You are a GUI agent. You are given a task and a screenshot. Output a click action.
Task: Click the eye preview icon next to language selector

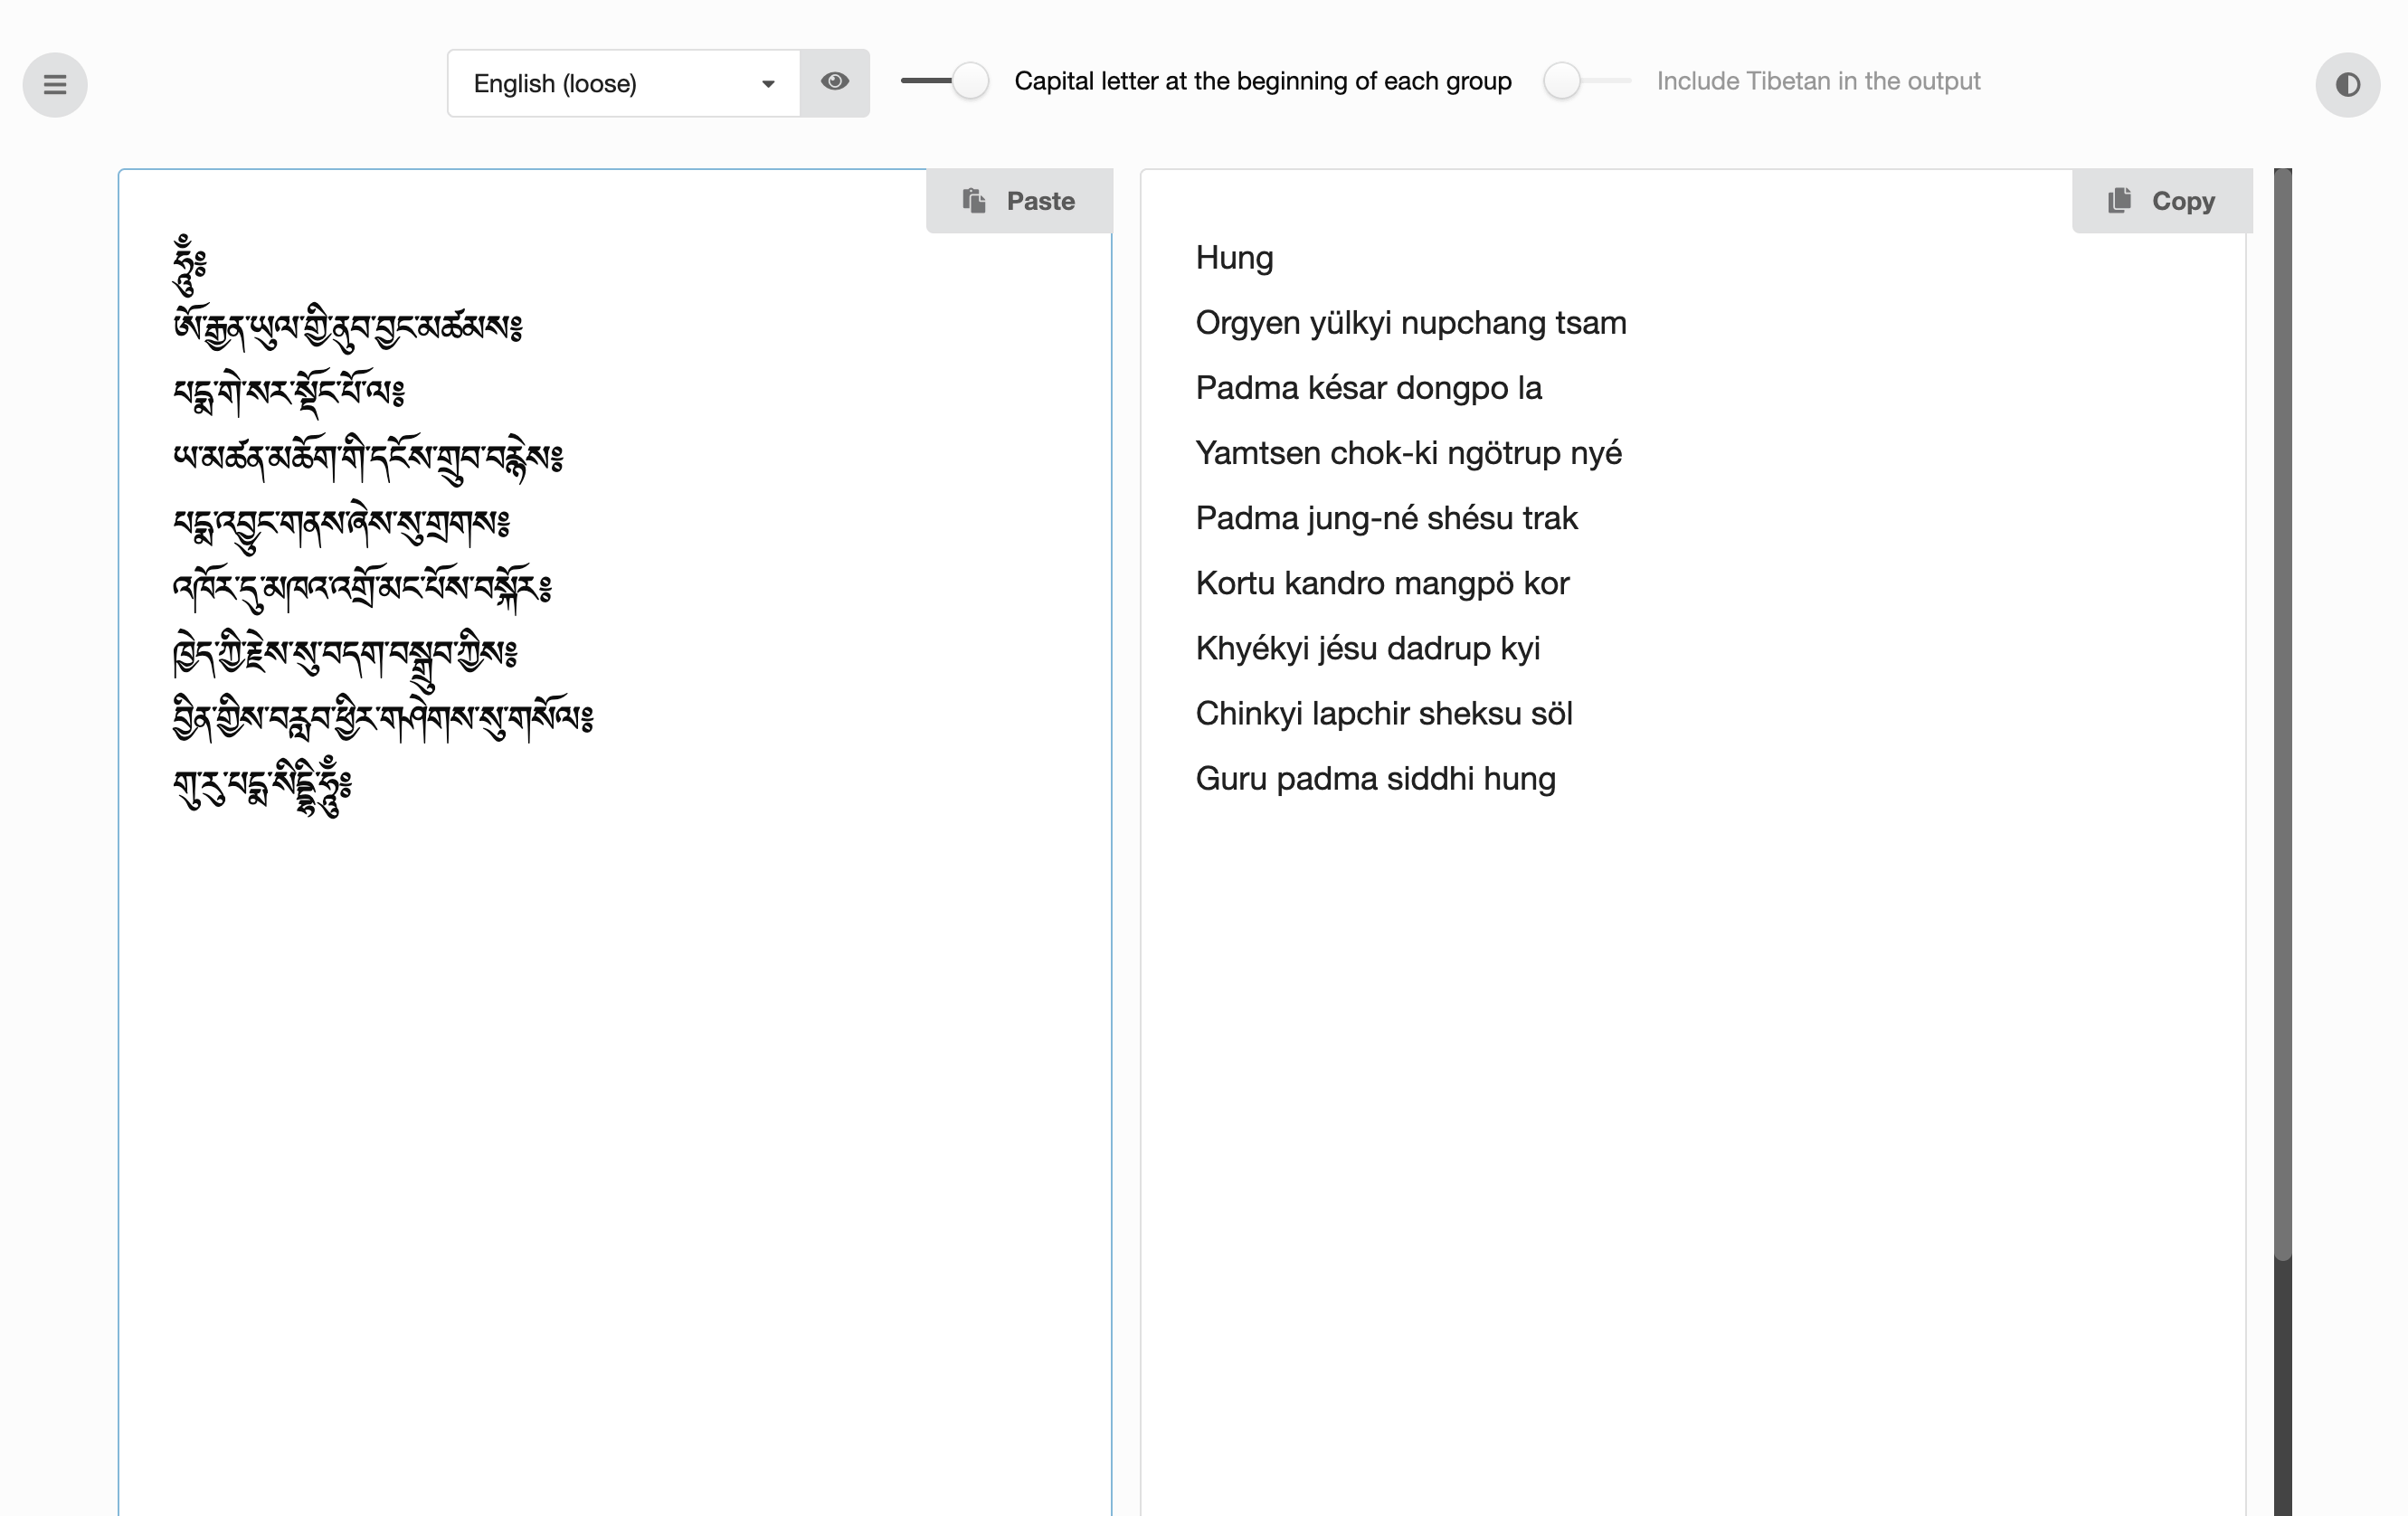tap(836, 84)
